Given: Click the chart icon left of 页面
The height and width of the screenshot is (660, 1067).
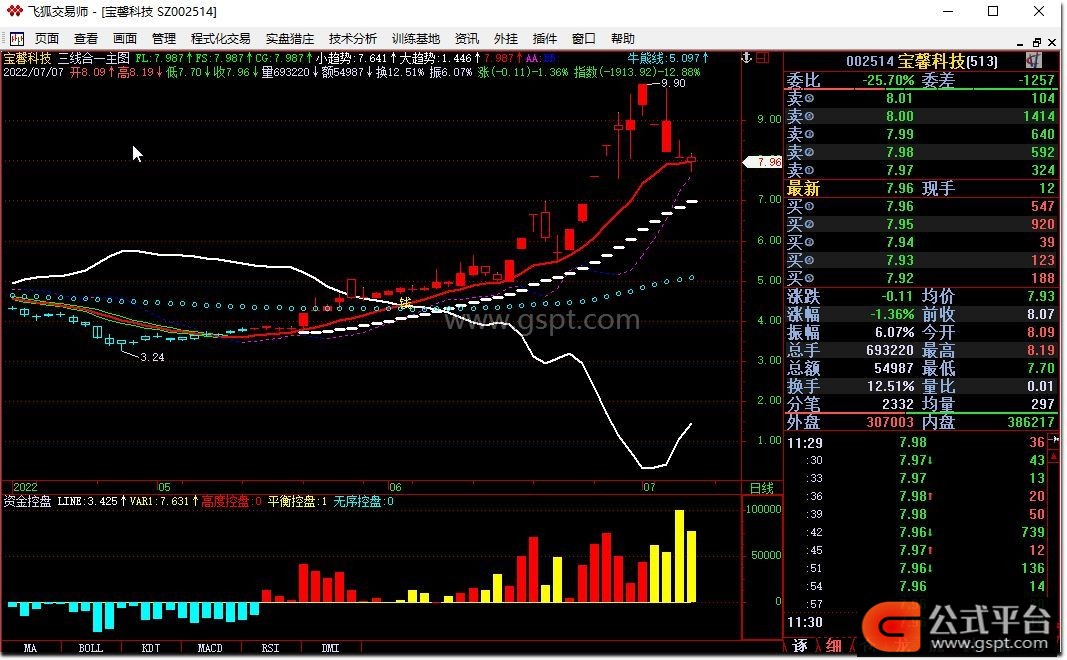Looking at the screenshot, I should tap(16, 39).
